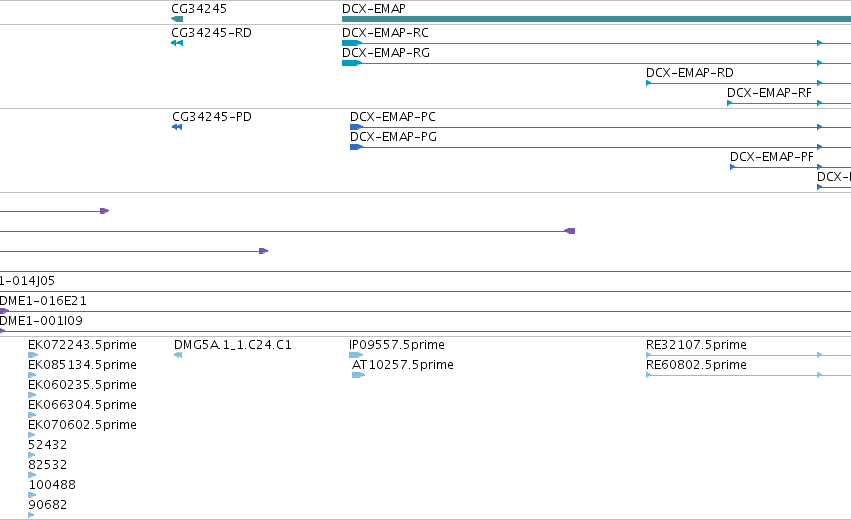Select the 100488 feature label
851x520 pixels.
[x=52, y=485]
